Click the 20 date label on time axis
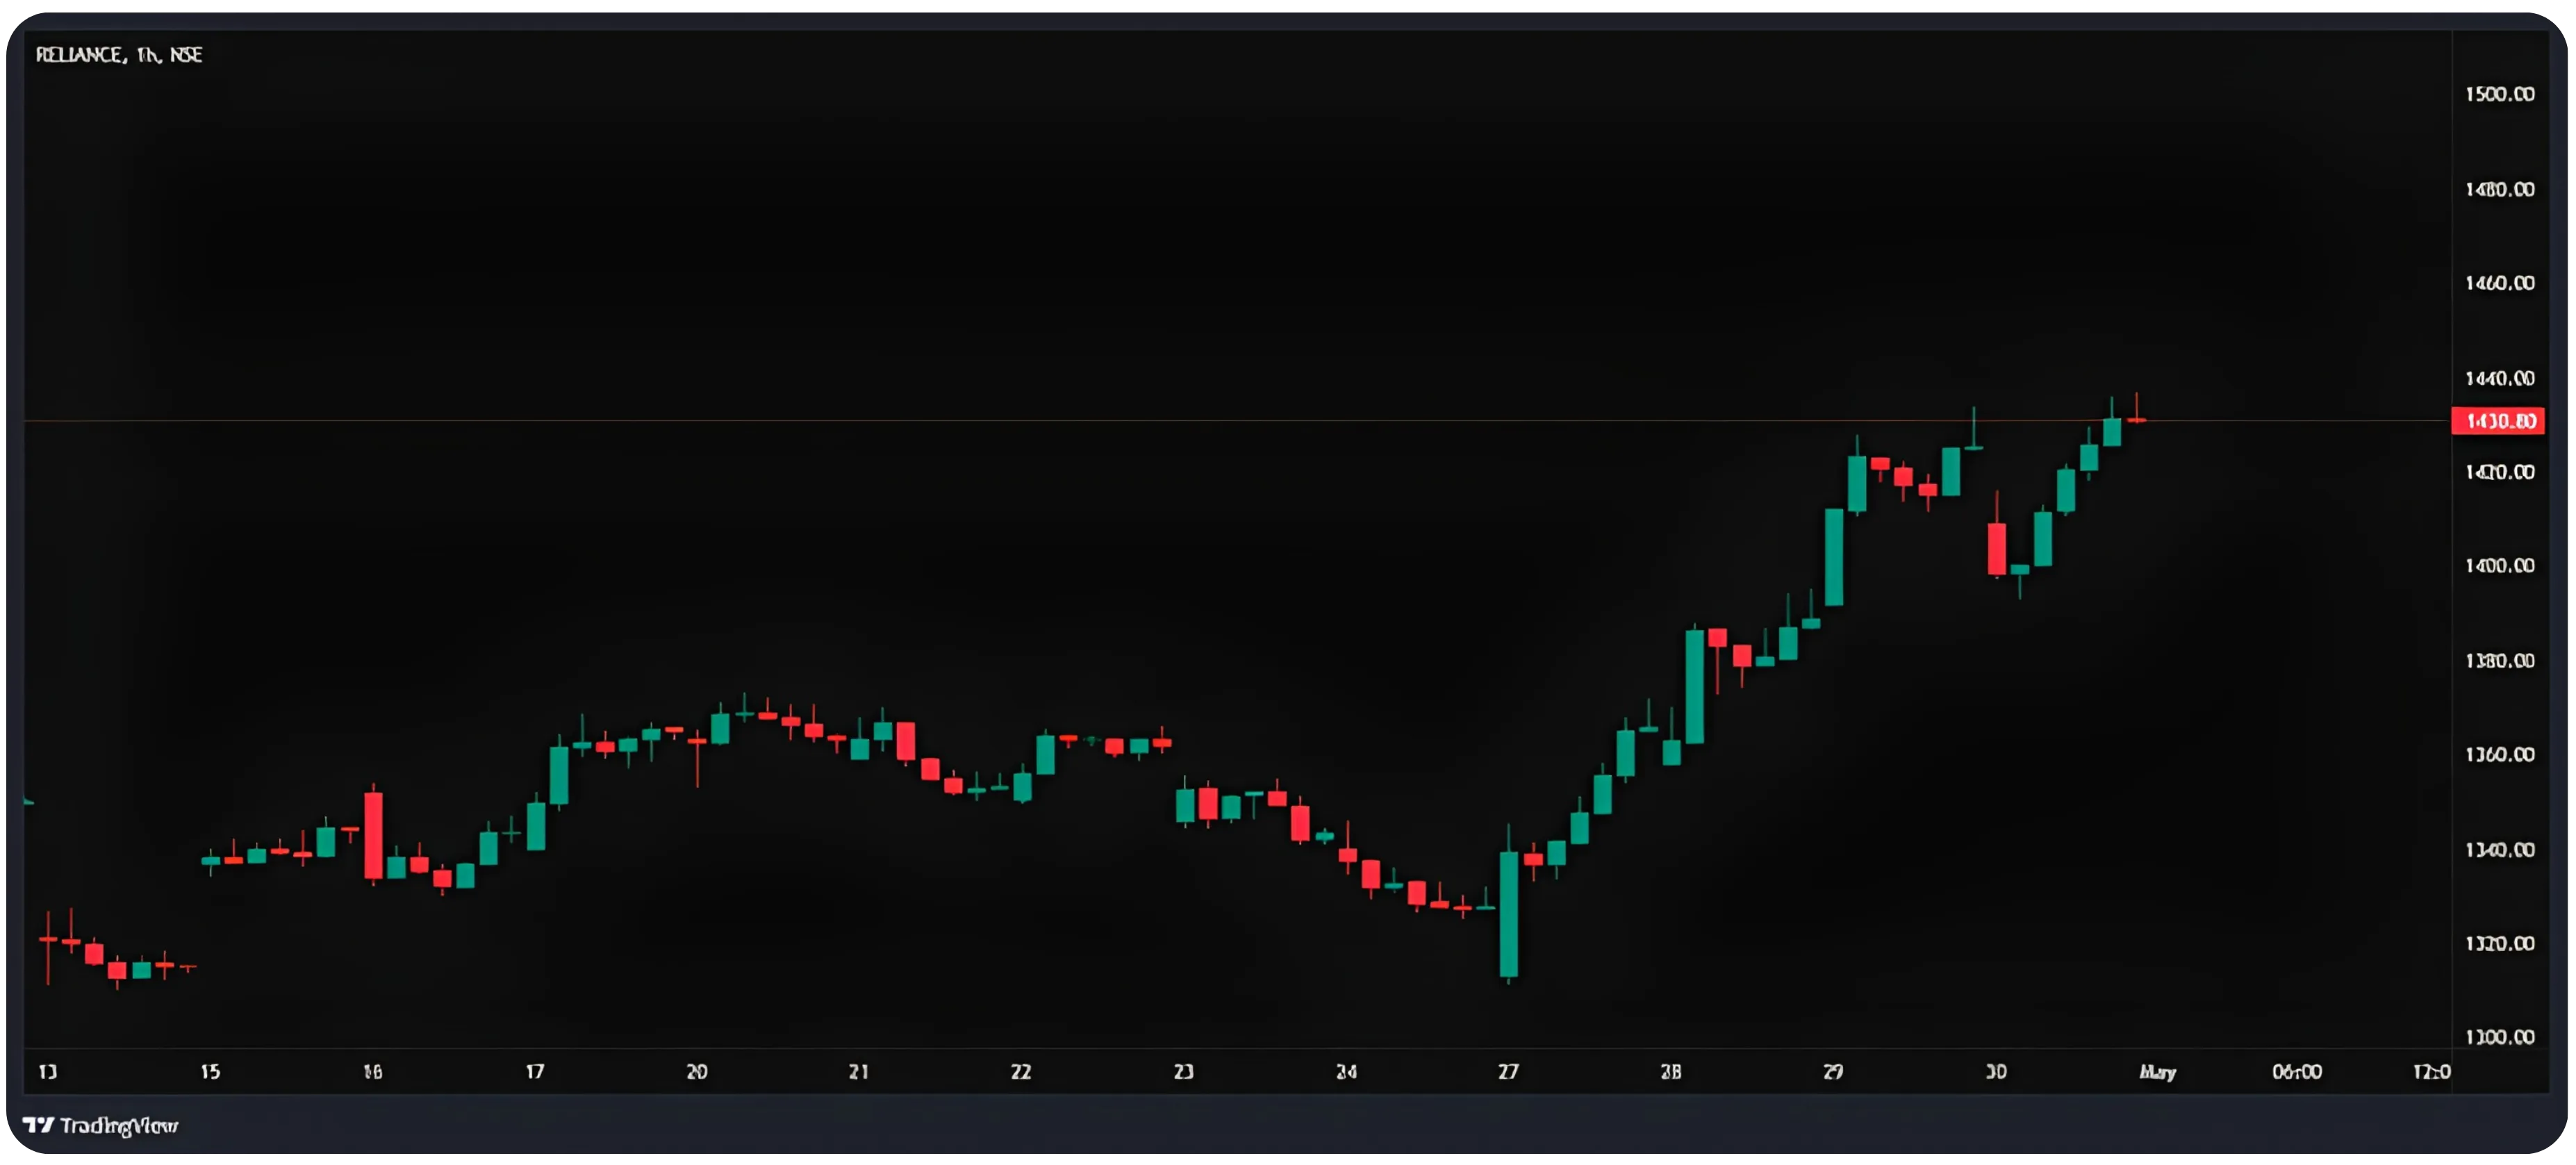Image resolution: width=2576 pixels, height=1165 pixels. pyautogui.click(x=697, y=1072)
